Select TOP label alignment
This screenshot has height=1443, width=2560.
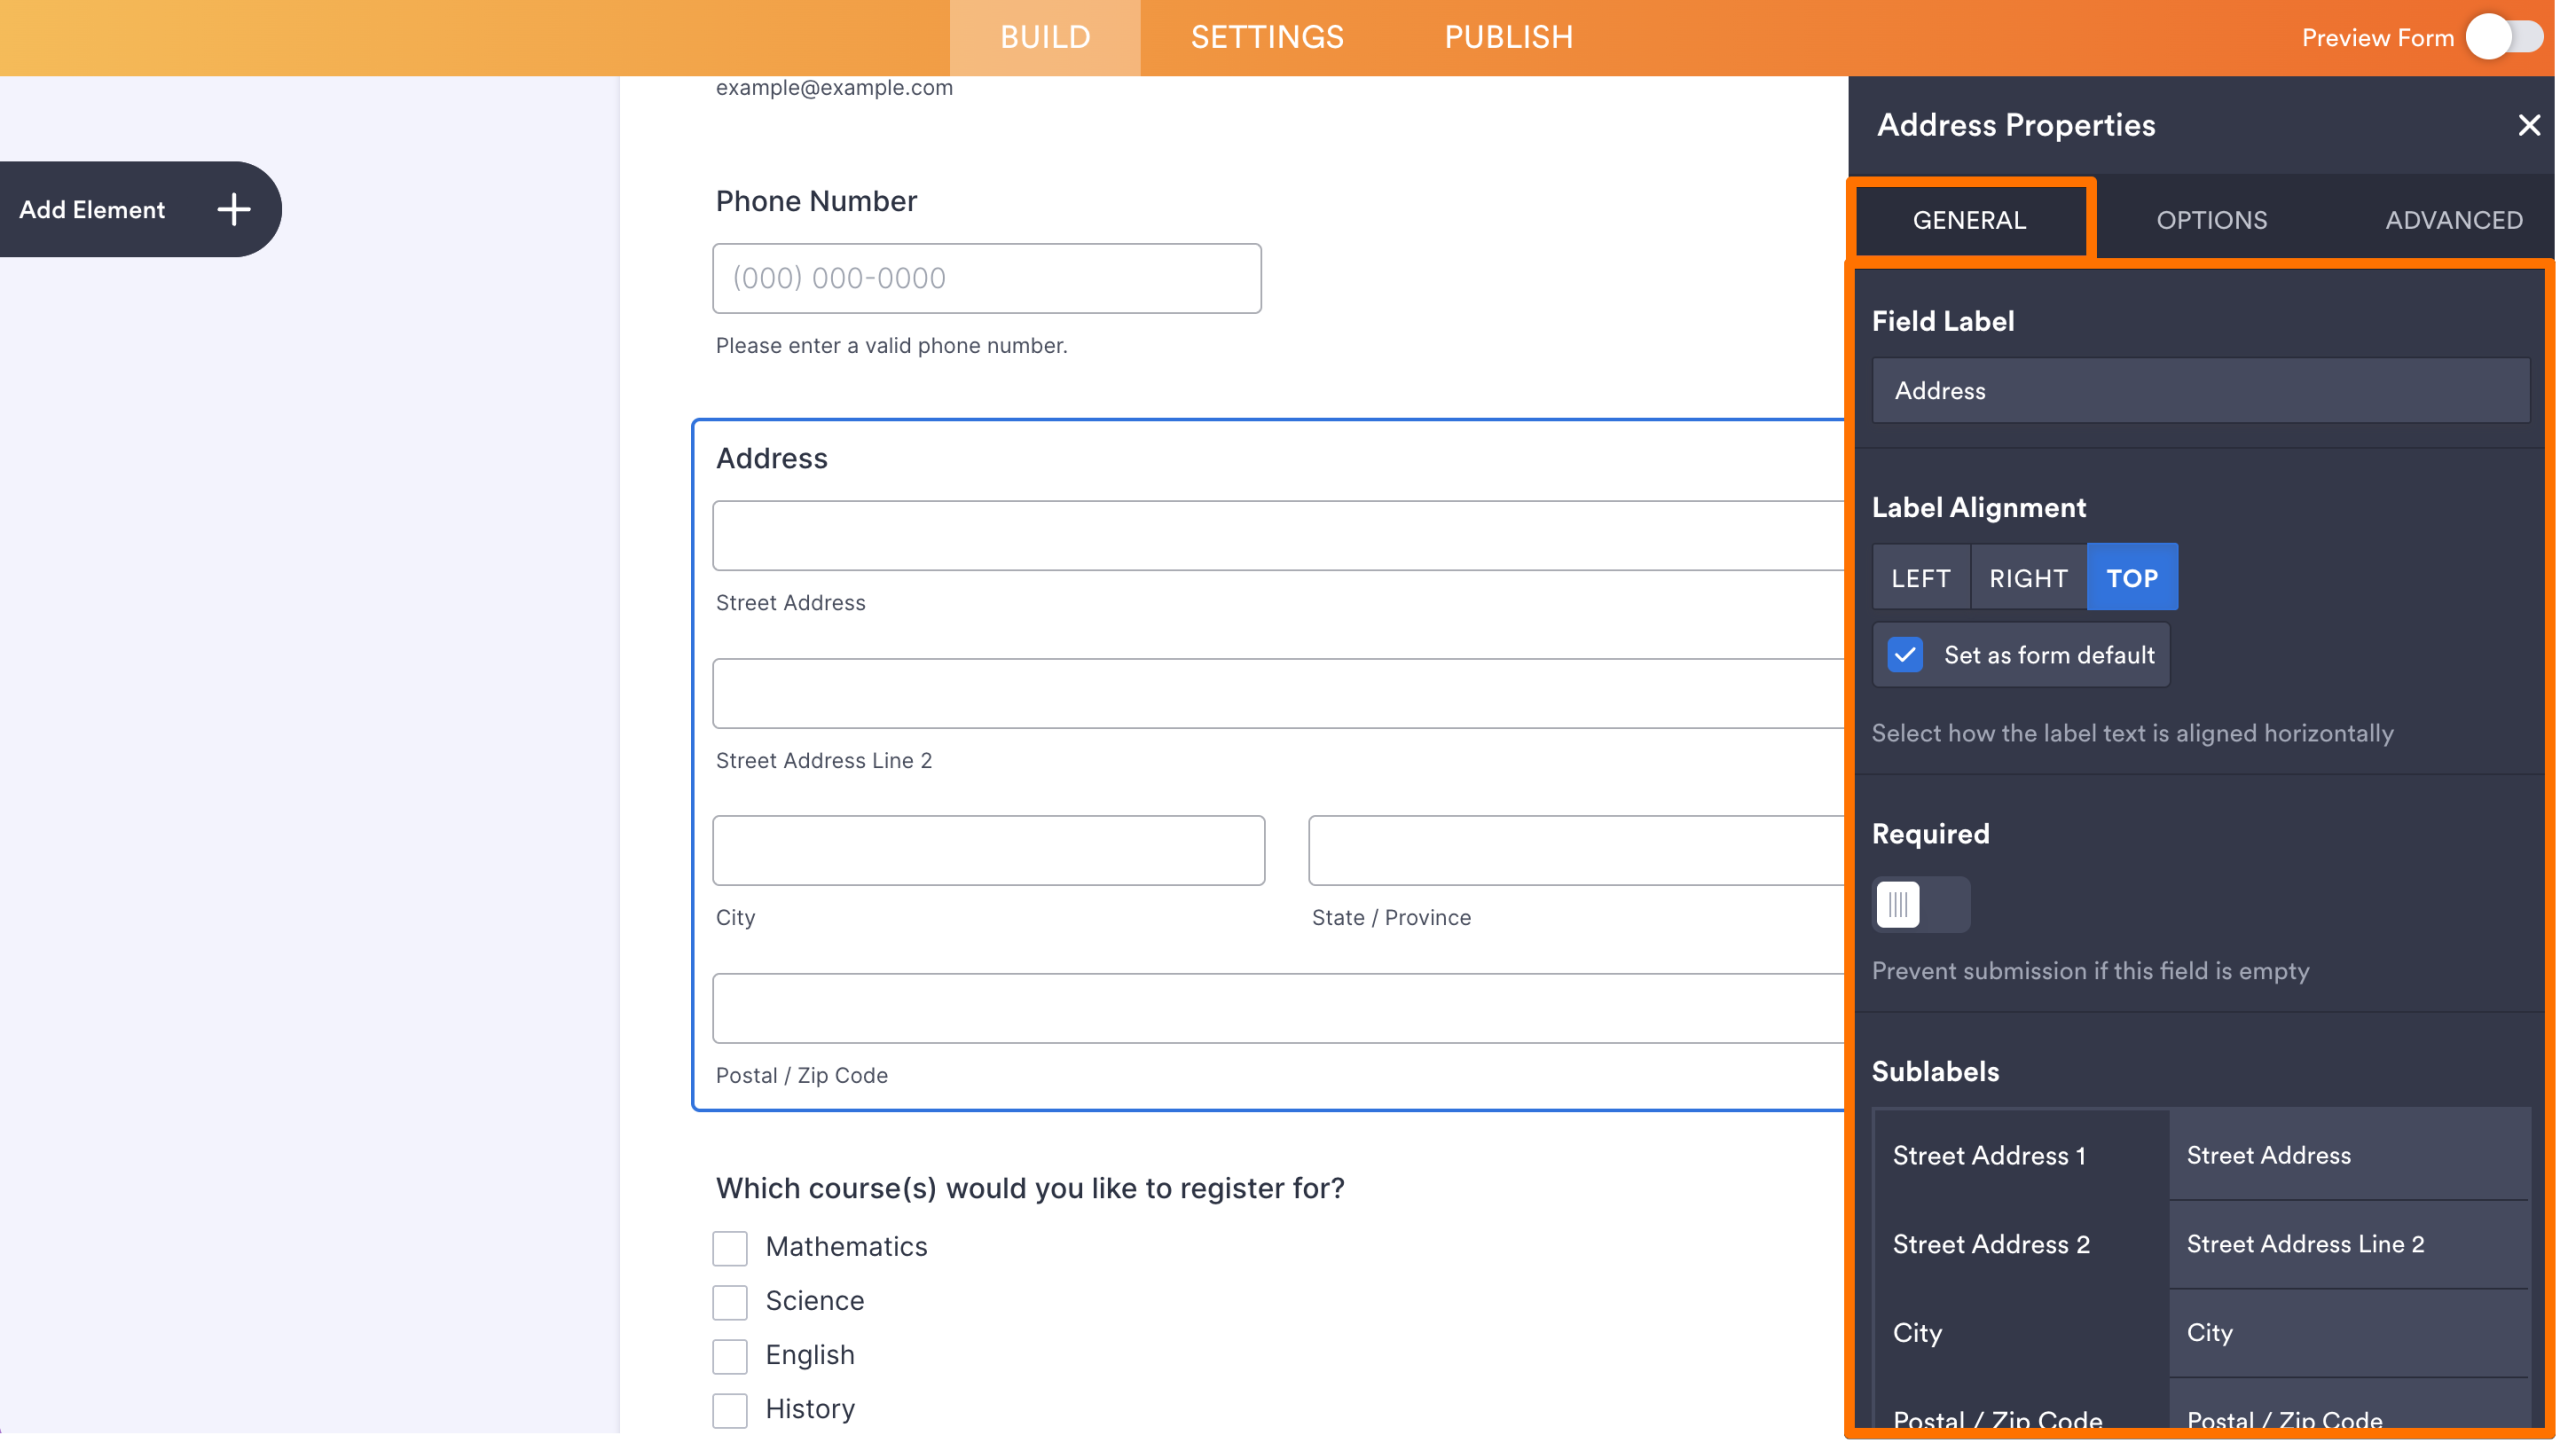point(2133,577)
